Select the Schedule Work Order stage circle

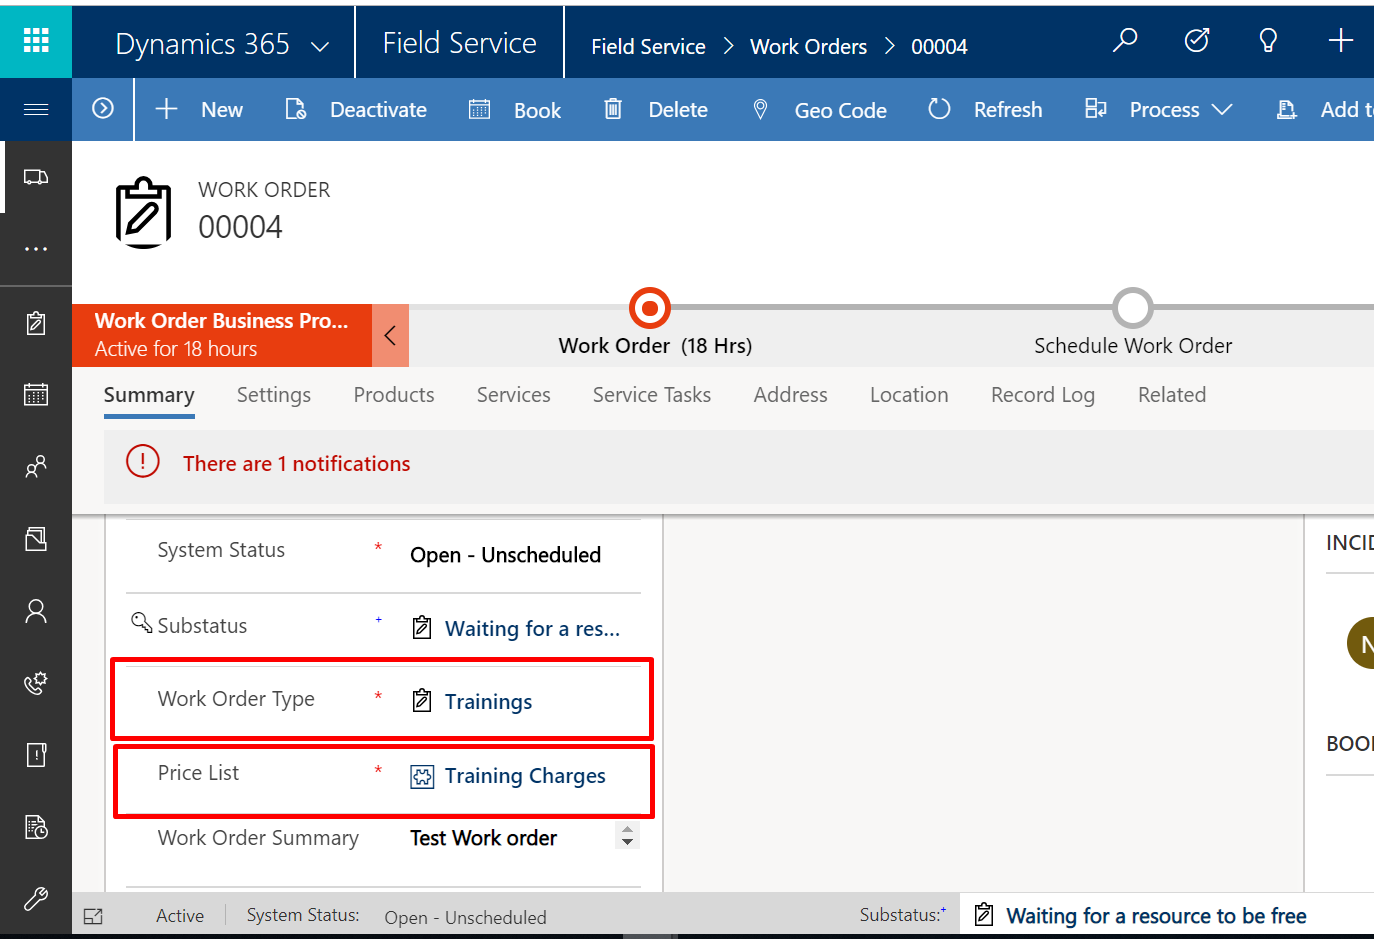[1132, 308]
